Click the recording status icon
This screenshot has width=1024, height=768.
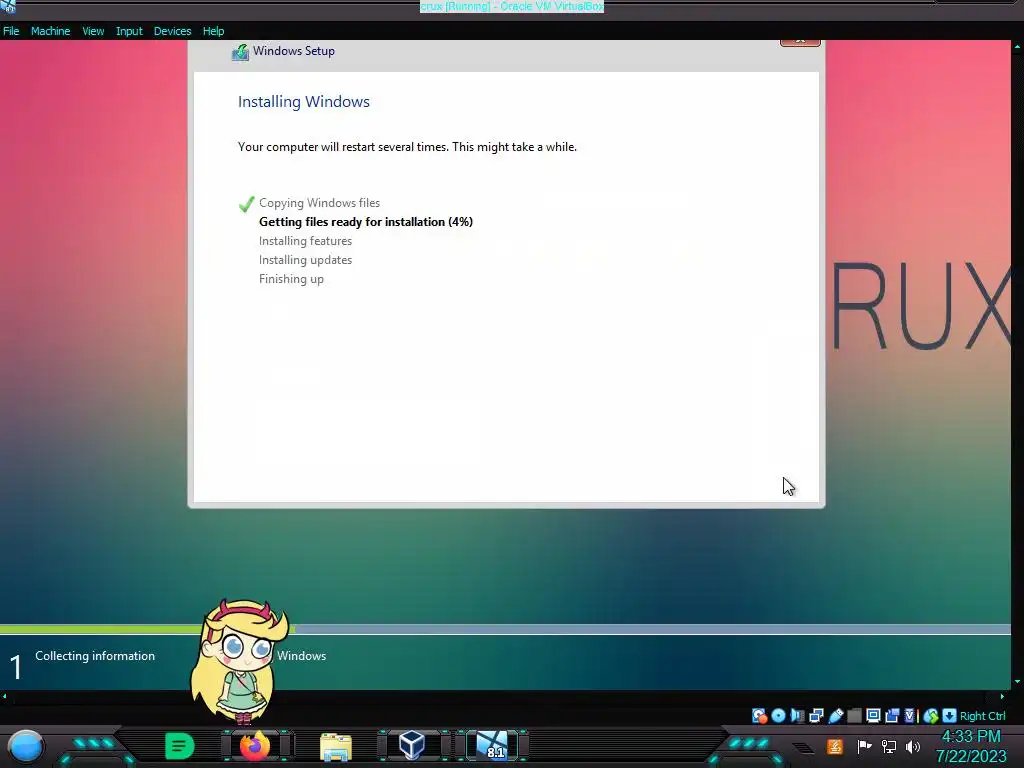(892, 716)
